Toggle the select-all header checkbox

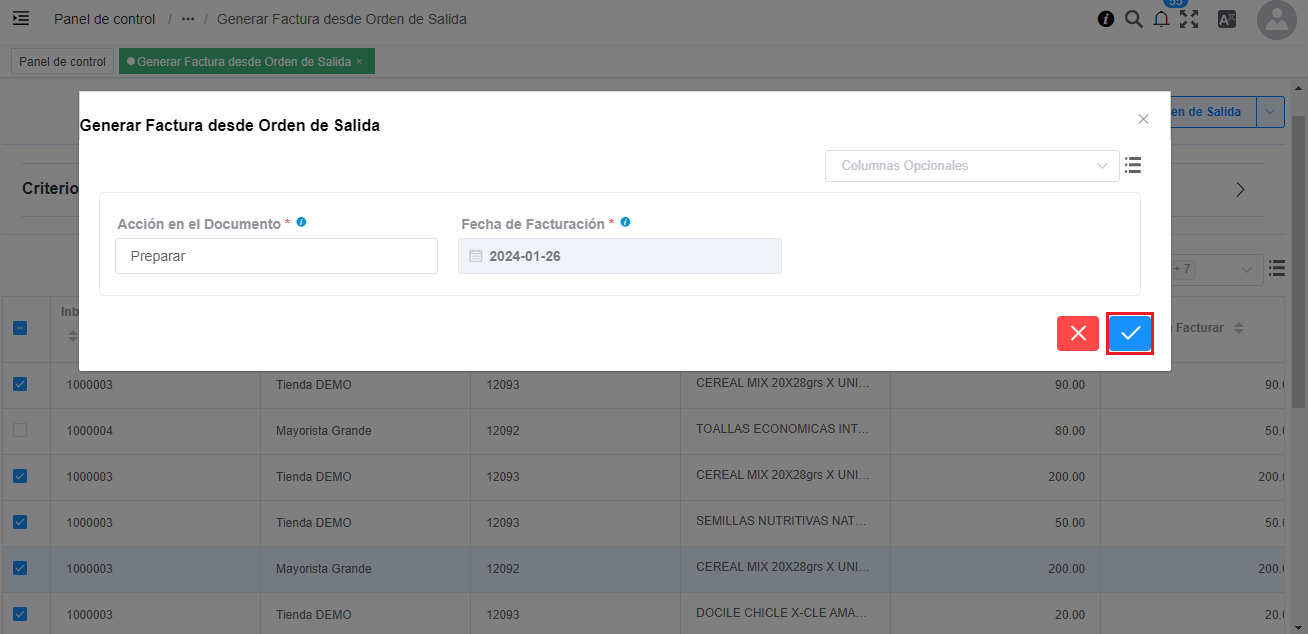pos(20,328)
